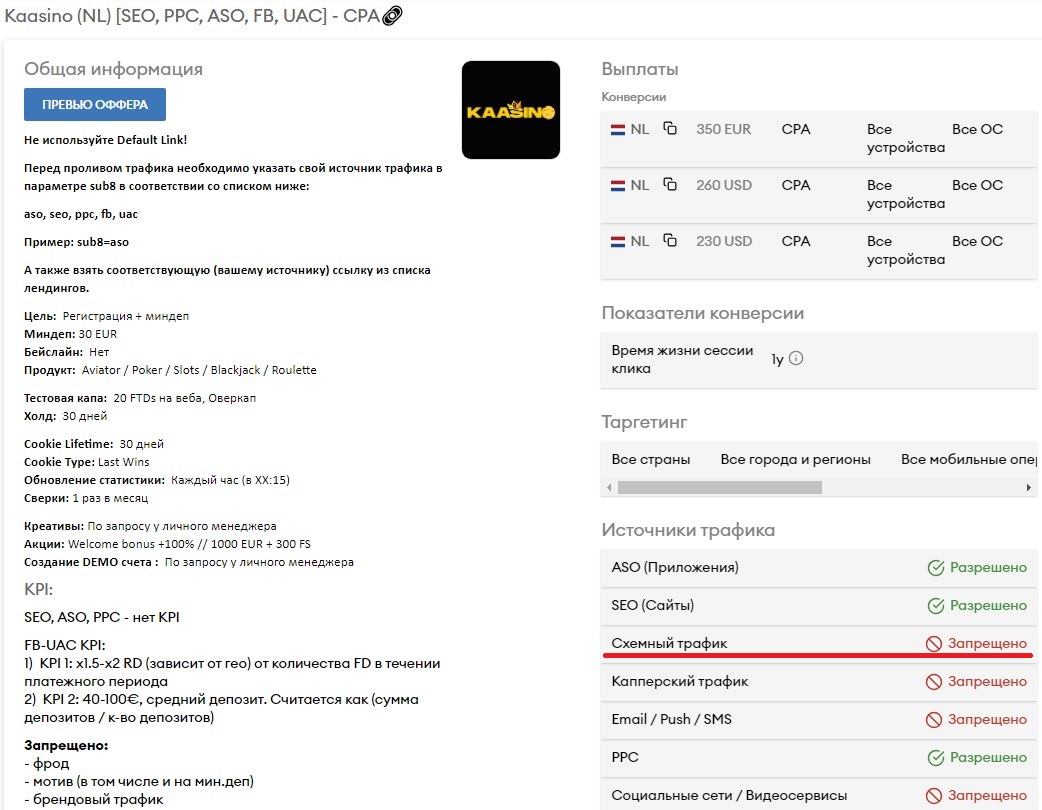Click the Не используйте Default Link! notice

click(x=106, y=140)
